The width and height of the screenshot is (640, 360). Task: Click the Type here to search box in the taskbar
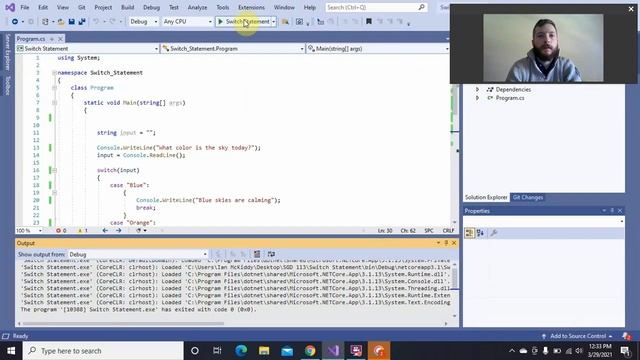103,351
